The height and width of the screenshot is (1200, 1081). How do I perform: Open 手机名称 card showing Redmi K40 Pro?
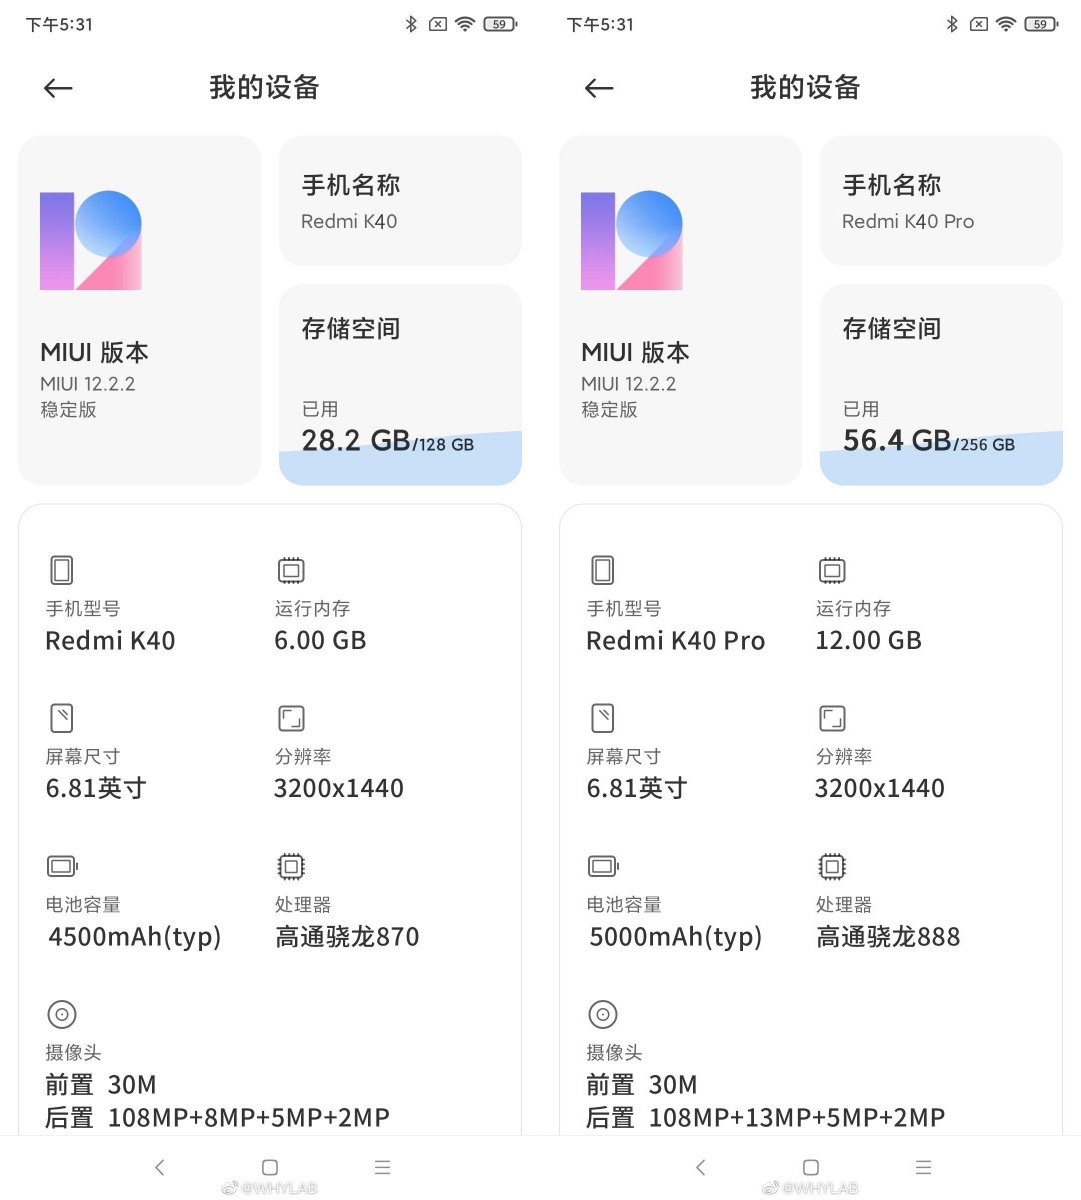click(941, 201)
